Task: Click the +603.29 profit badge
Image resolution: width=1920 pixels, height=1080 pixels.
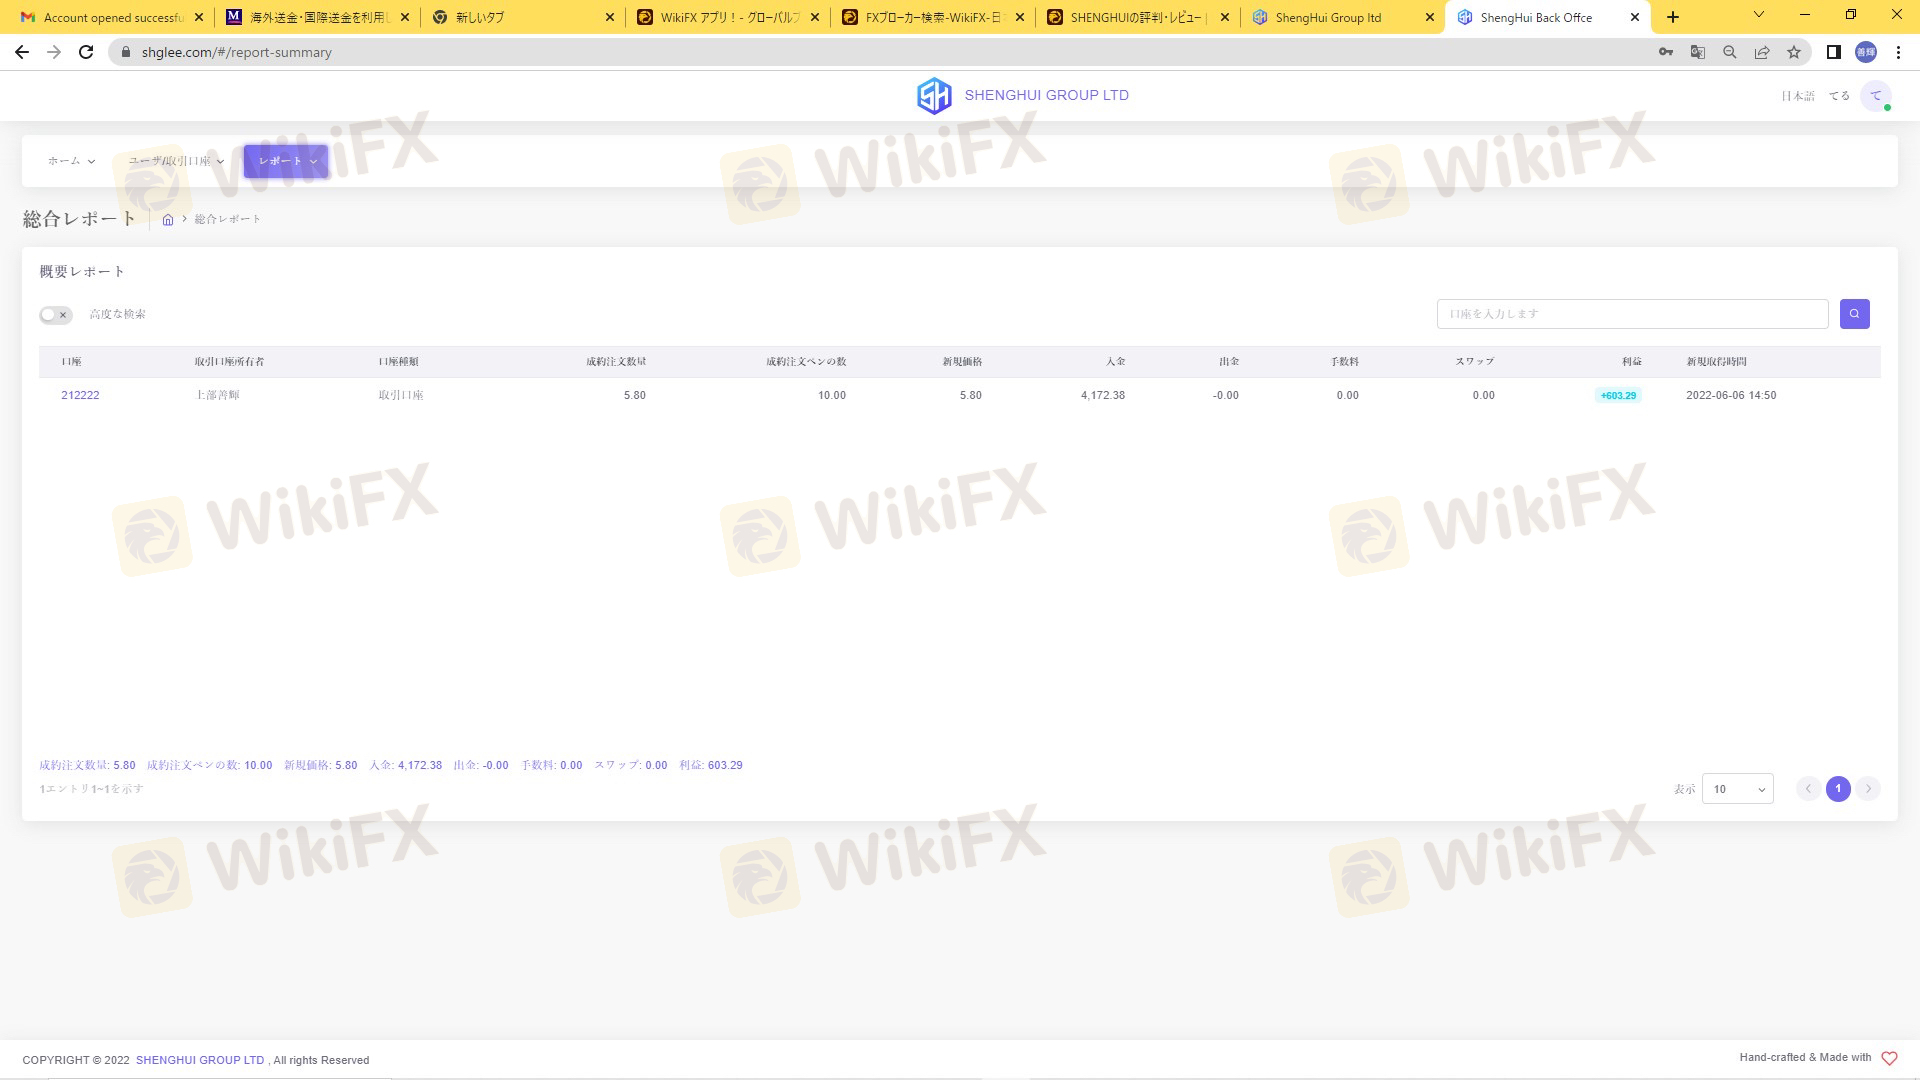Action: click(1618, 396)
